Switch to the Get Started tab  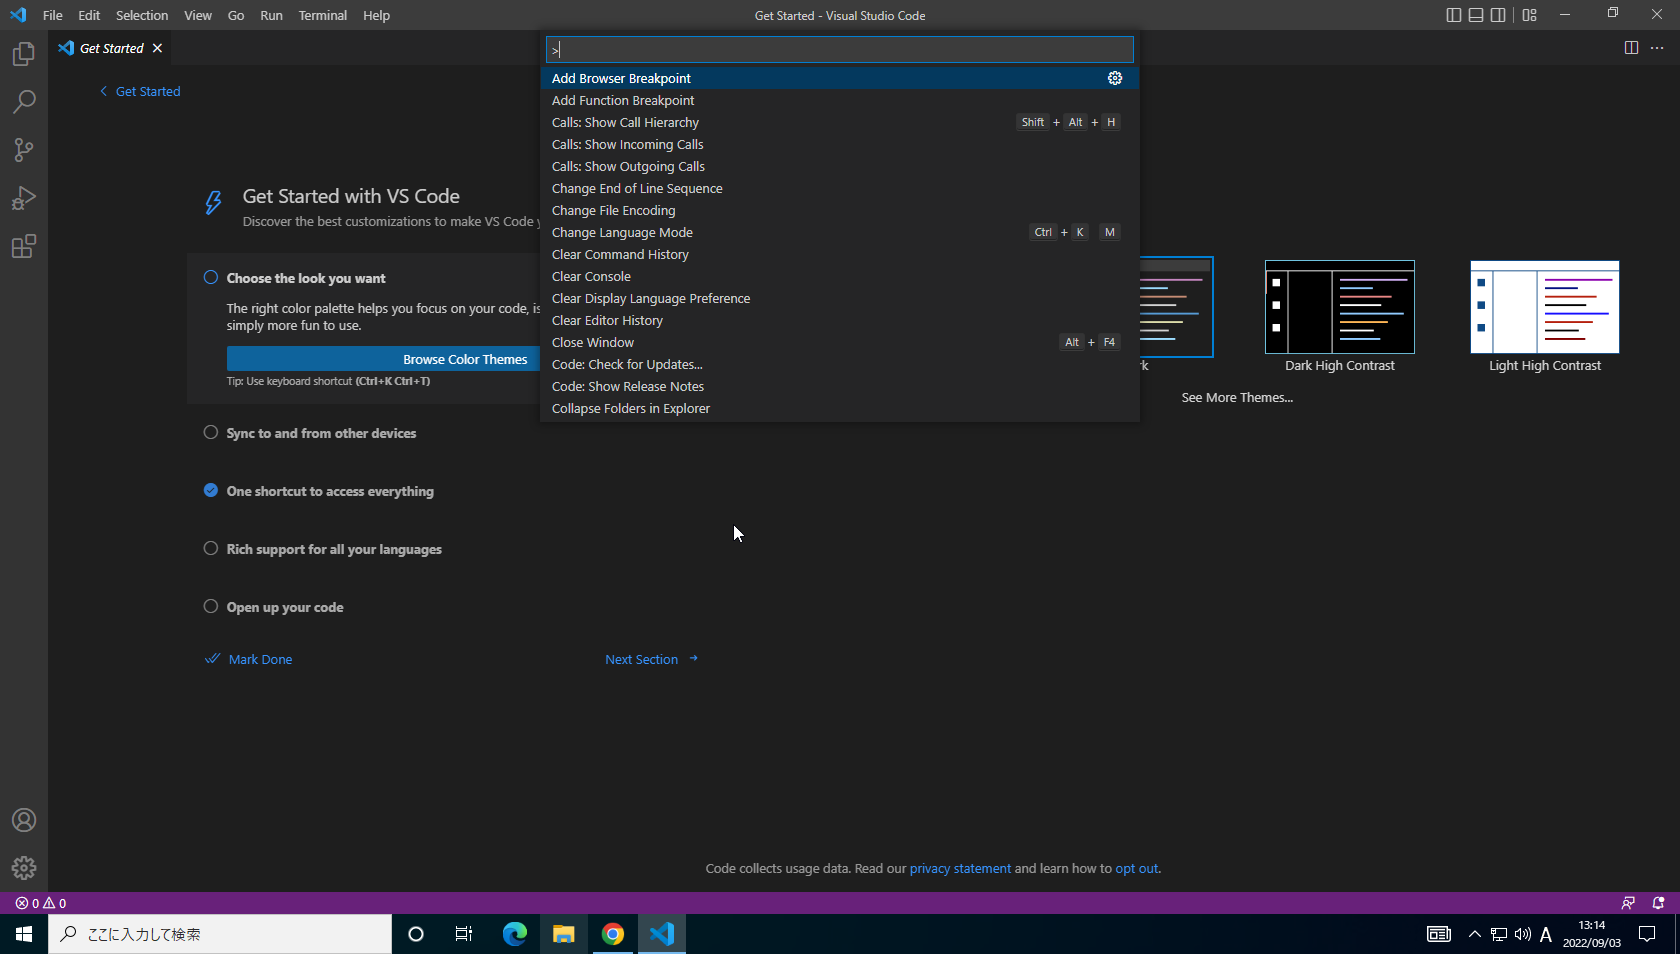pyautogui.click(x=110, y=48)
